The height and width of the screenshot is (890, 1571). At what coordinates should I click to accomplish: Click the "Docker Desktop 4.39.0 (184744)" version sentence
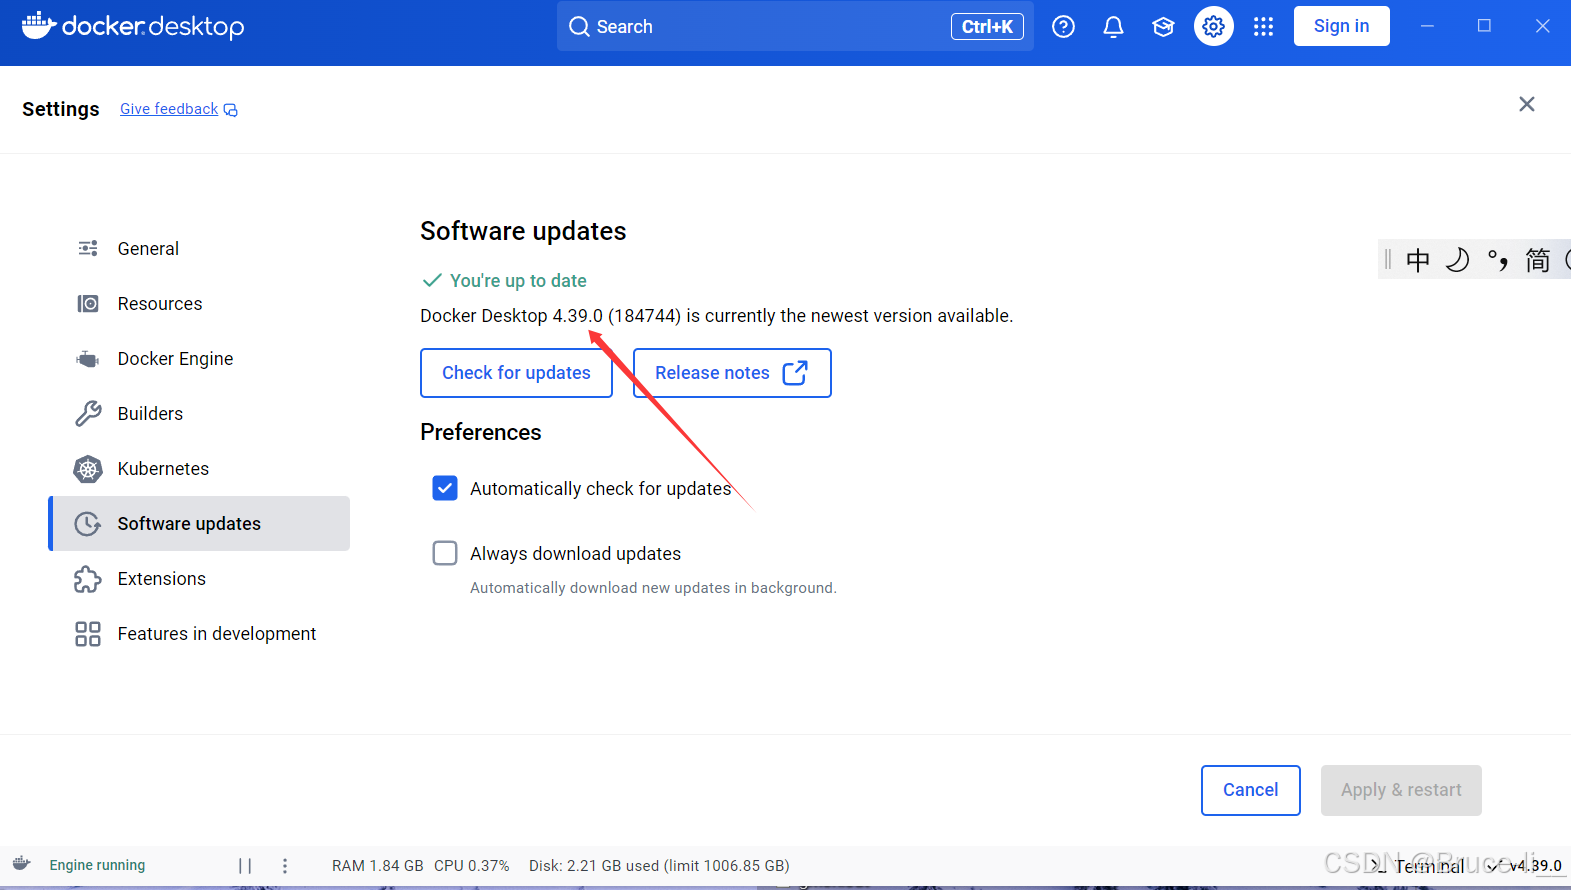716,316
